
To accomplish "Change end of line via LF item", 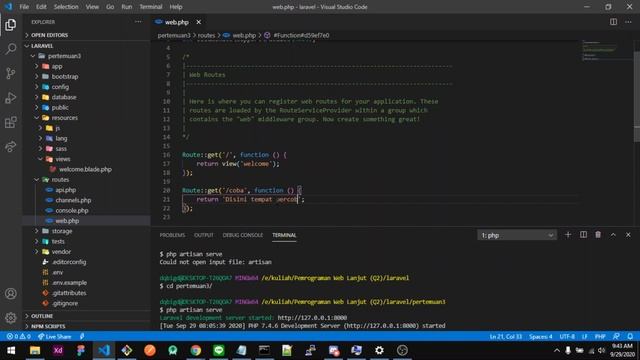I will tap(584, 336).
